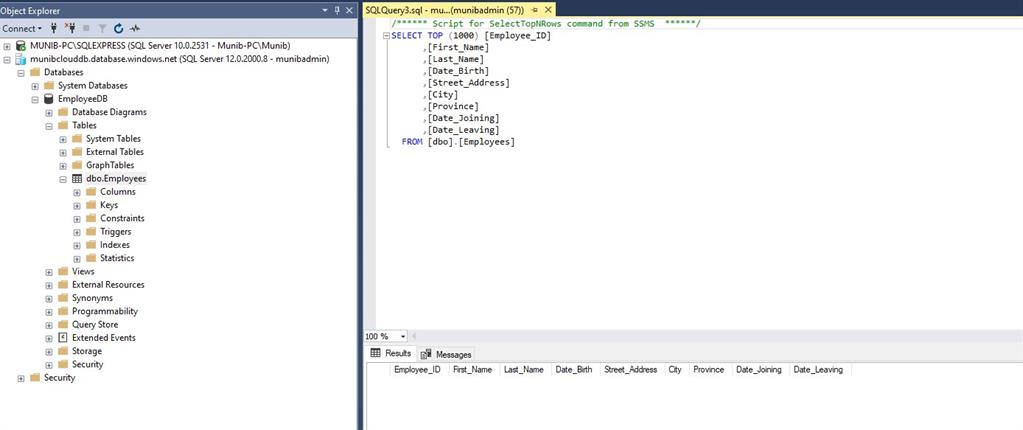Viewport: 1023px width, 430px height.
Task: Refresh Object Explorer using the circular arrow
Action: [x=119, y=29]
